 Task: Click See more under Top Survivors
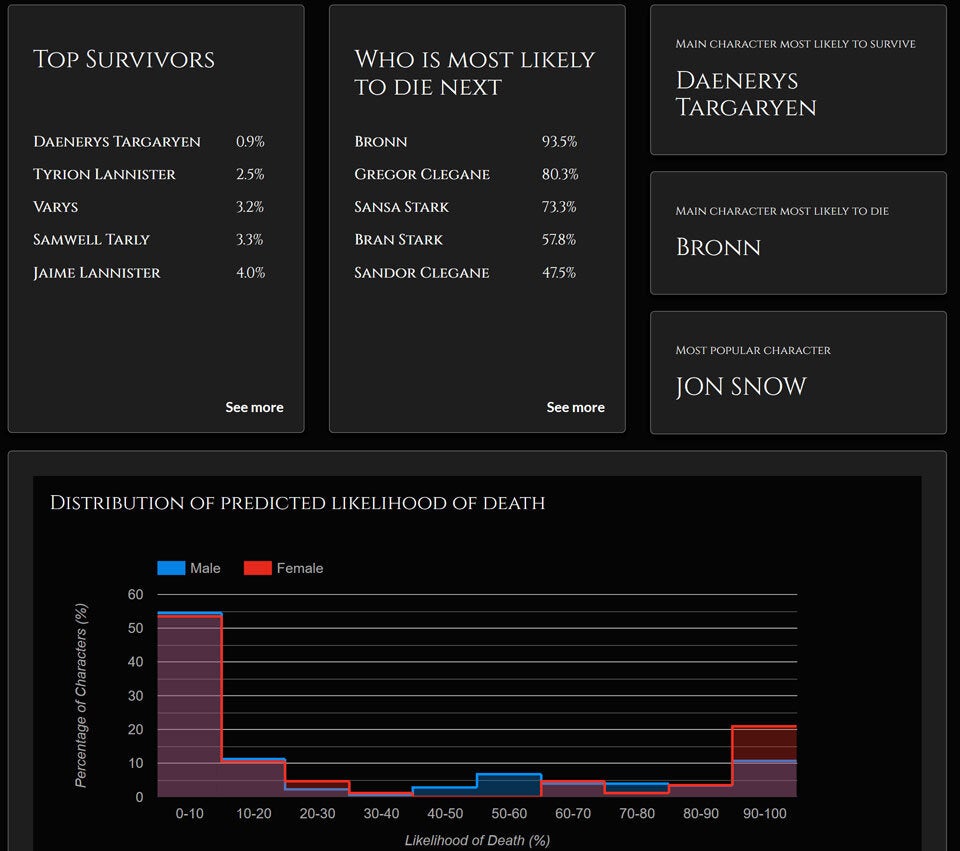[x=254, y=407]
